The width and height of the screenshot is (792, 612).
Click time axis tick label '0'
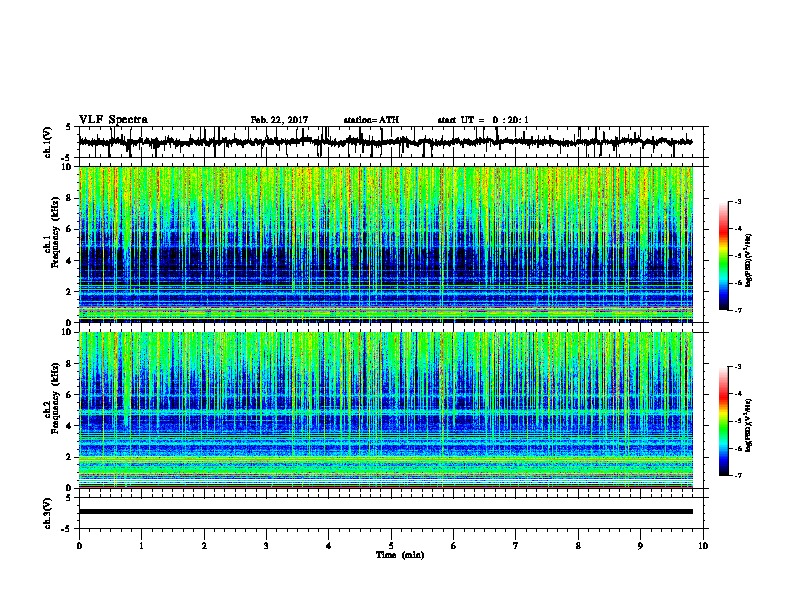point(79,546)
